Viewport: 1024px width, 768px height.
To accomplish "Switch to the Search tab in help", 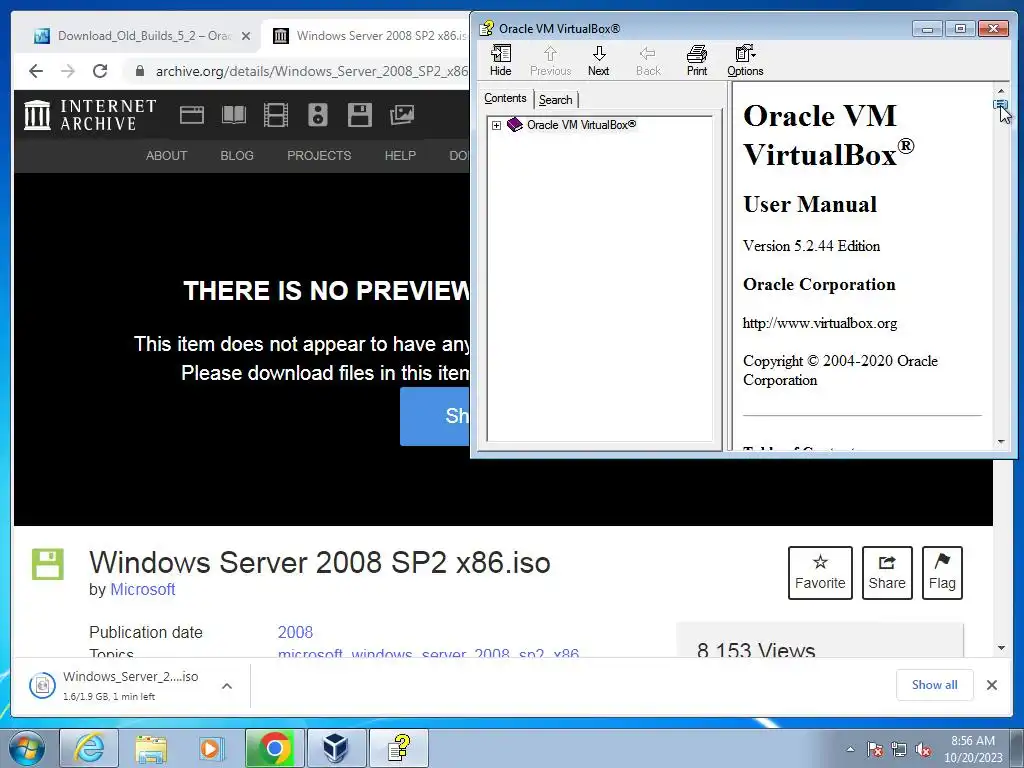I will (x=556, y=100).
